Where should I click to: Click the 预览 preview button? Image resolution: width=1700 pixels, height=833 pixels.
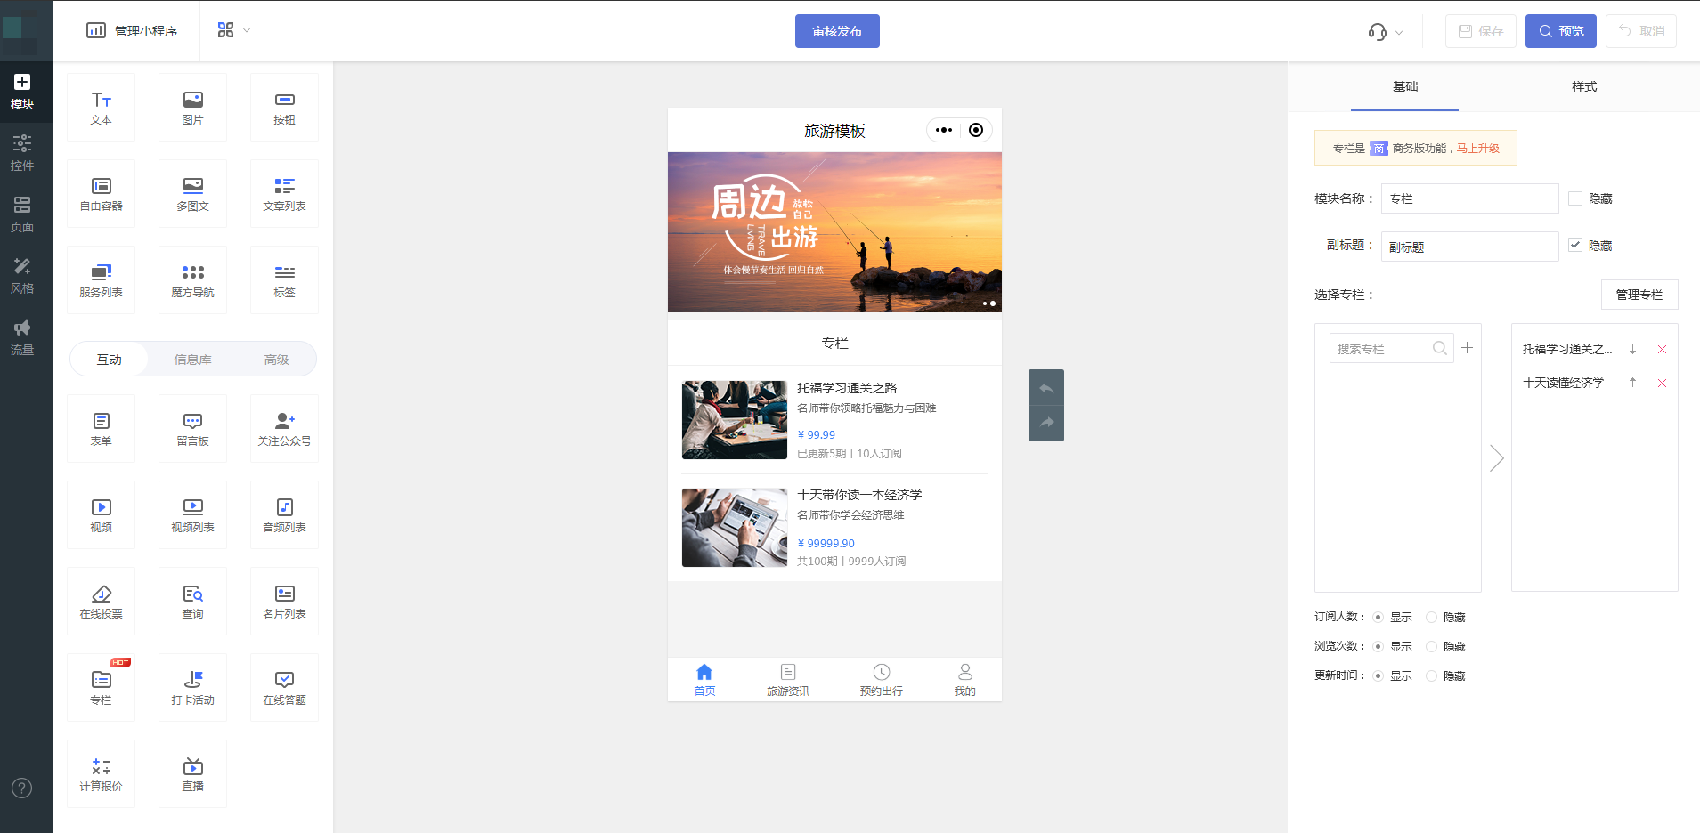tap(1561, 31)
